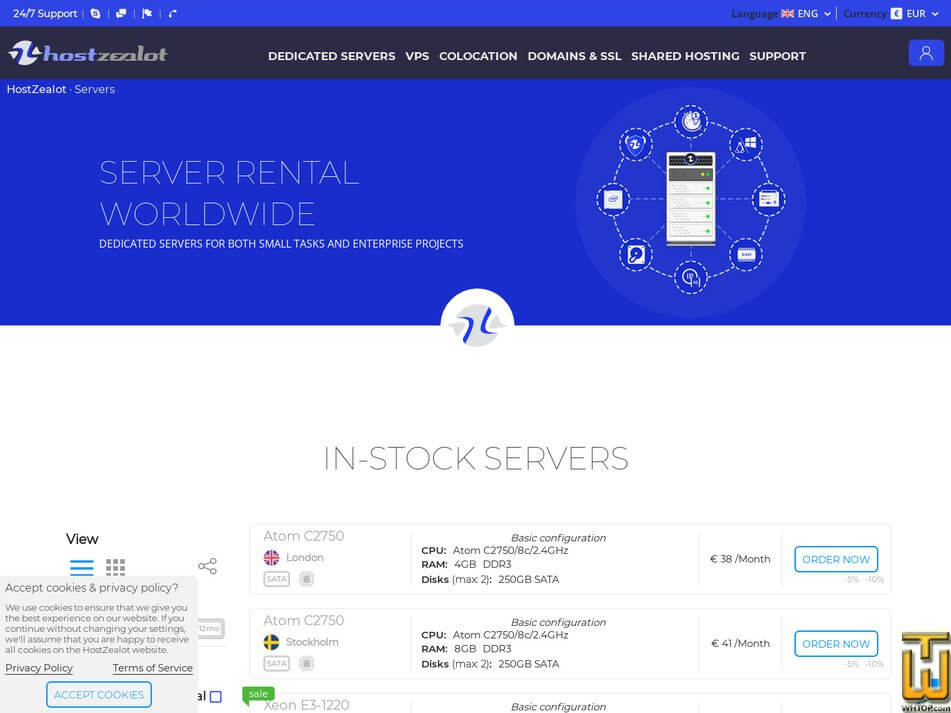Open Domains & SSL menu
This screenshot has height=713, width=951.
click(574, 56)
